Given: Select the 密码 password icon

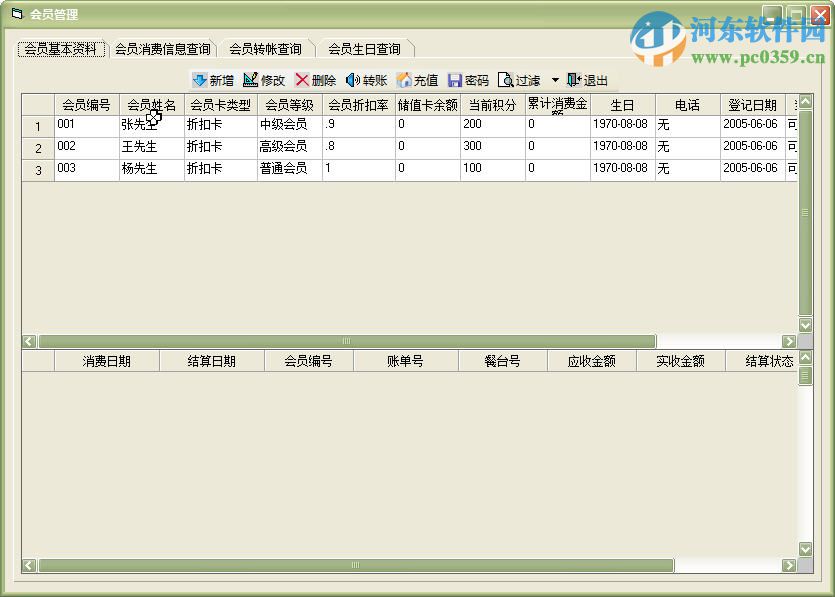Looking at the screenshot, I should [467, 80].
